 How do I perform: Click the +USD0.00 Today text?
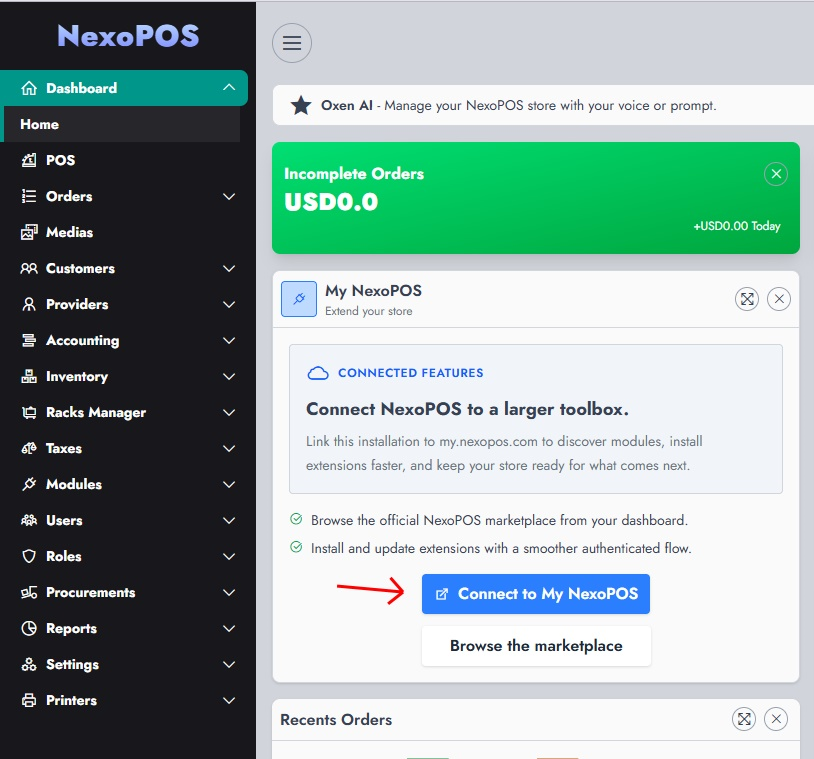(737, 226)
